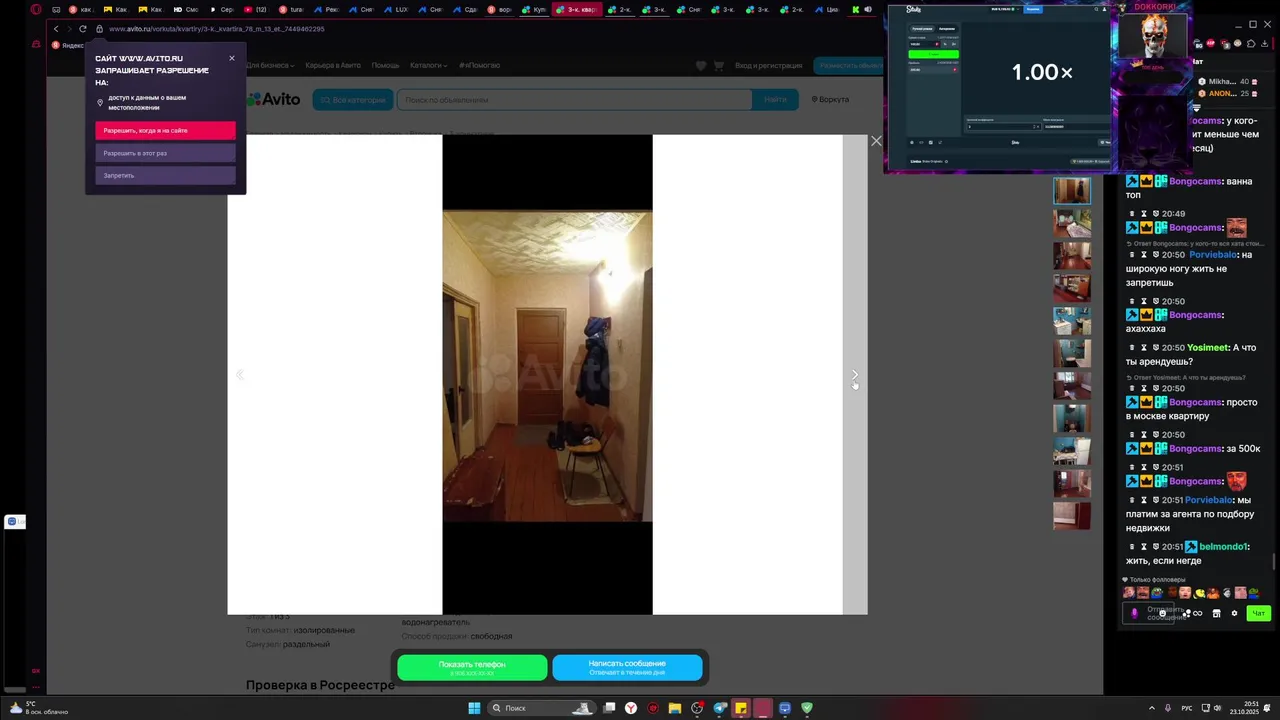Select the last photo thumbnail

coord(1072,516)
